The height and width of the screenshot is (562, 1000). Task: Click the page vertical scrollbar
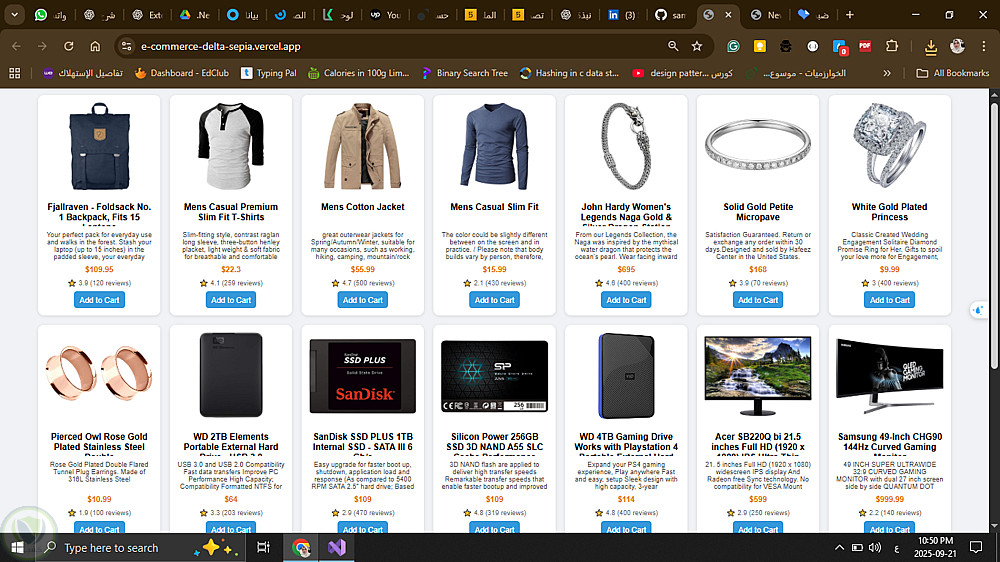tap(994, 236)
